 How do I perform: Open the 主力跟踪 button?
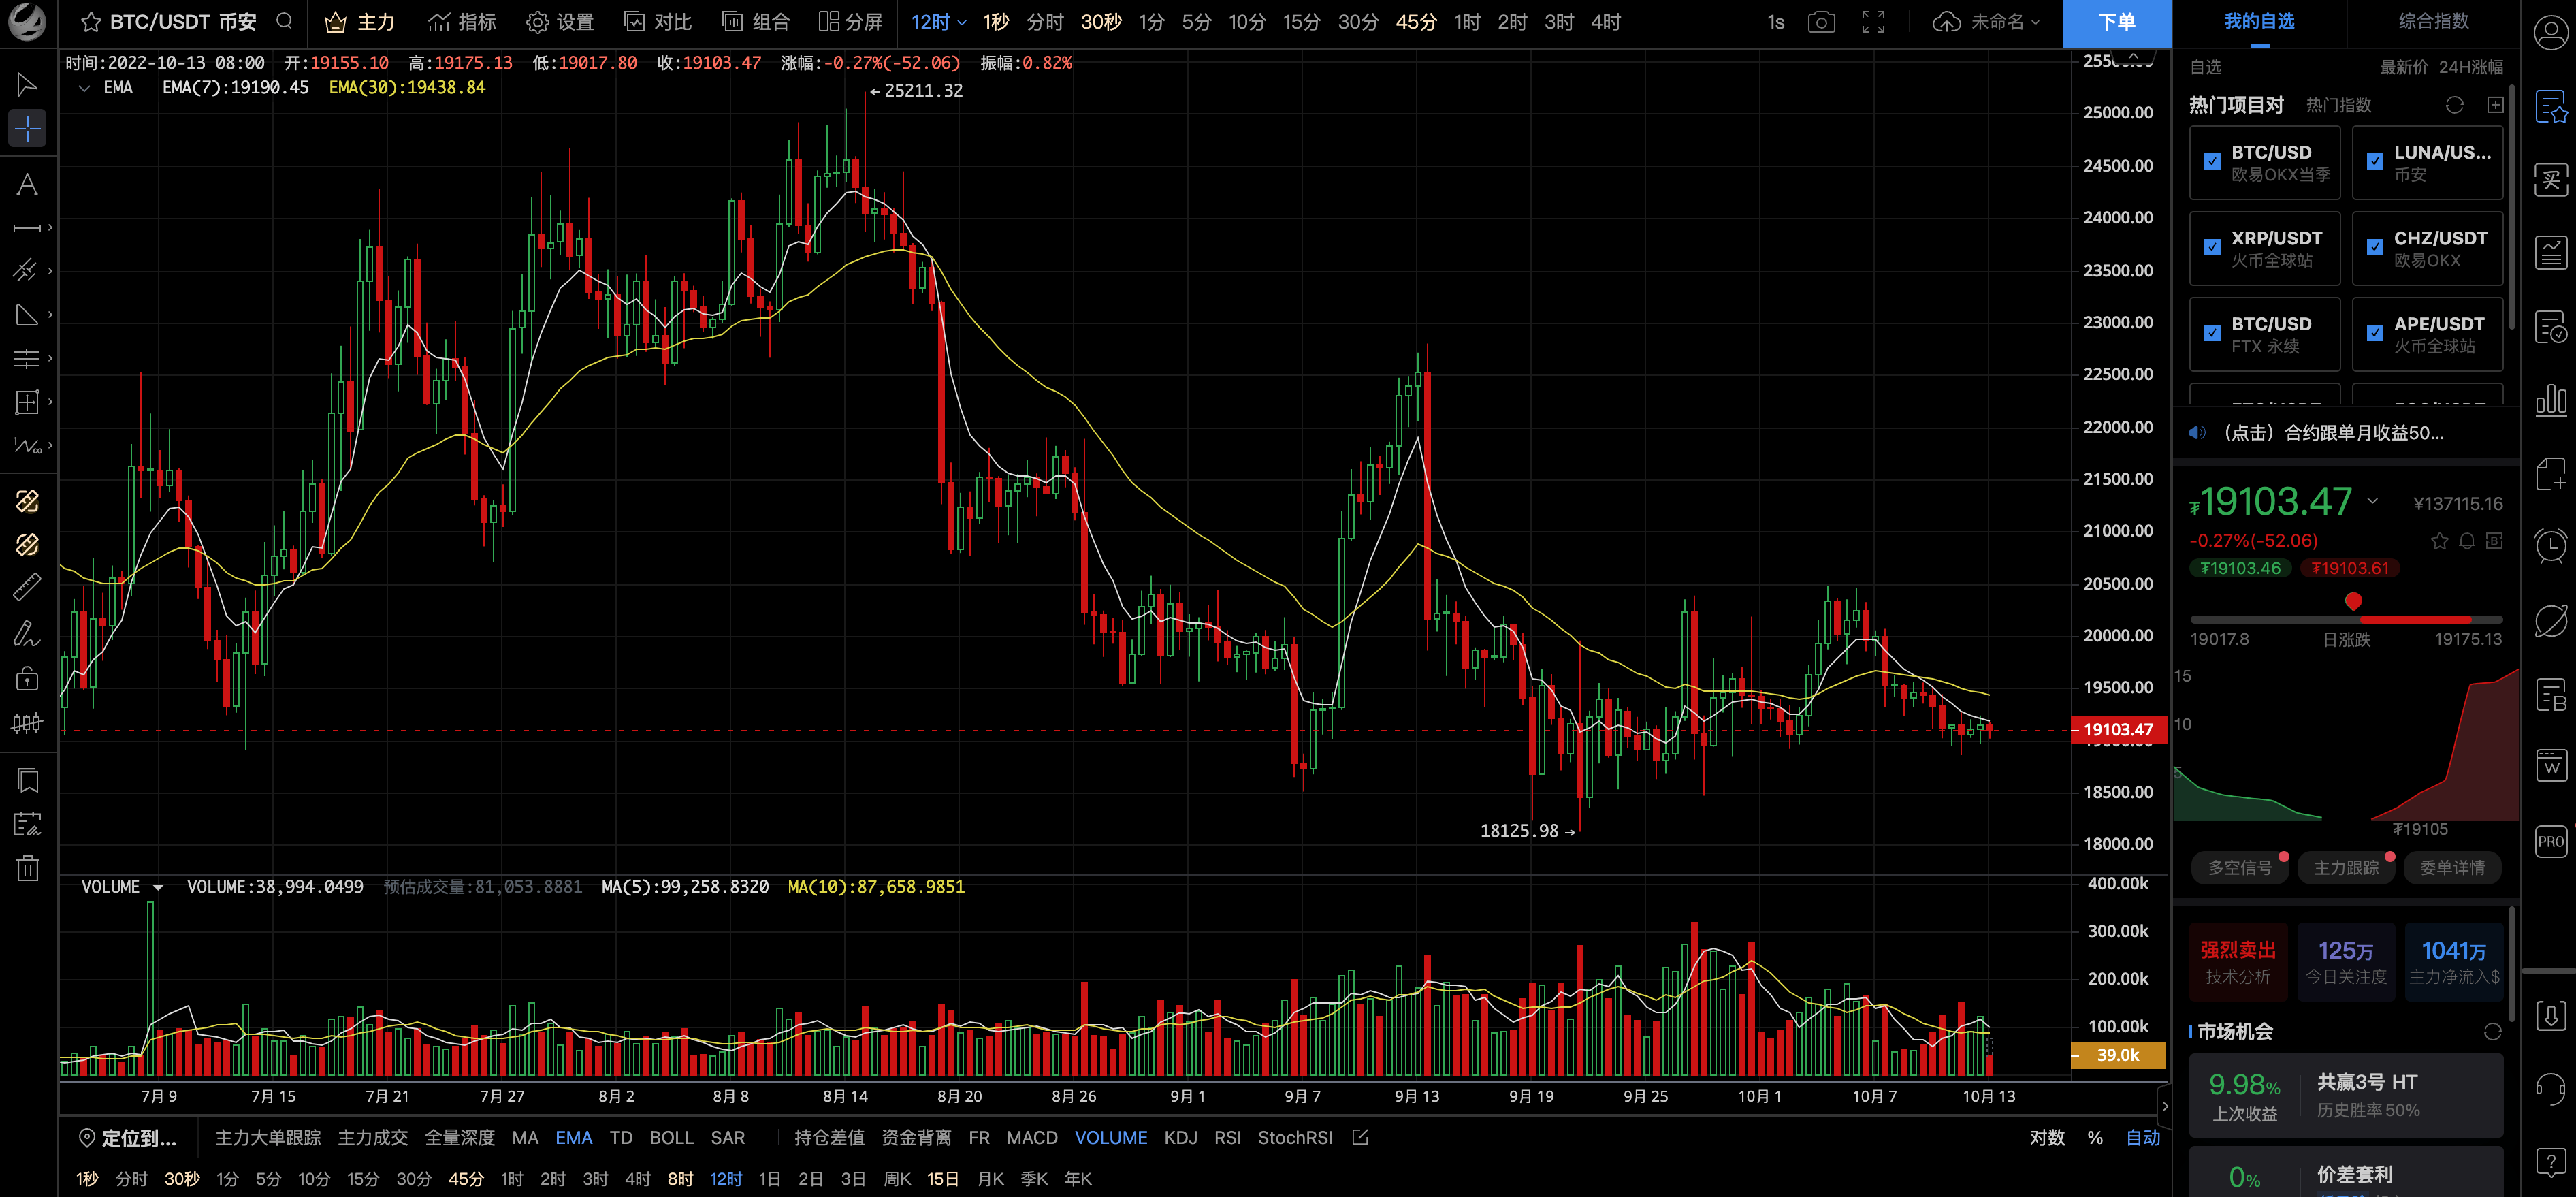point(2345,867)
